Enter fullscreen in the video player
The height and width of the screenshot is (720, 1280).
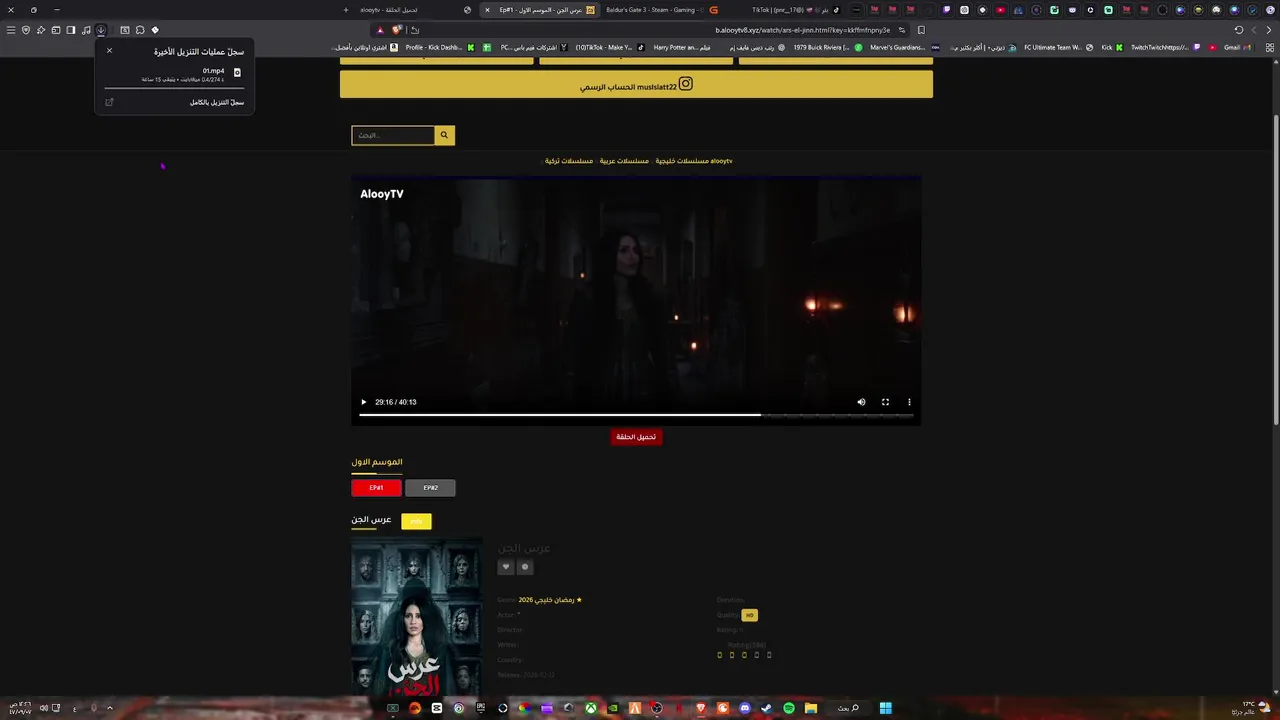(x=885, y=402)
